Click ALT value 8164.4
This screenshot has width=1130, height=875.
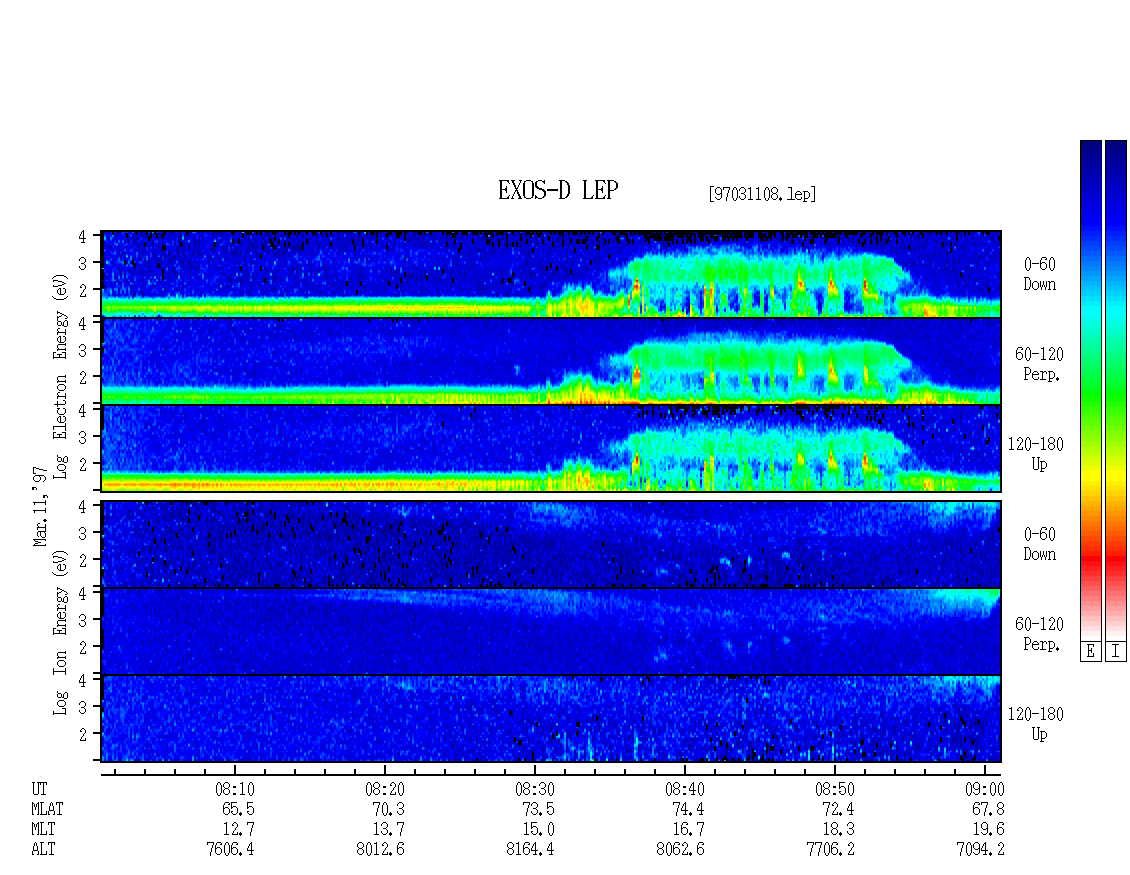pyautogui.click(x=530, y=850)
